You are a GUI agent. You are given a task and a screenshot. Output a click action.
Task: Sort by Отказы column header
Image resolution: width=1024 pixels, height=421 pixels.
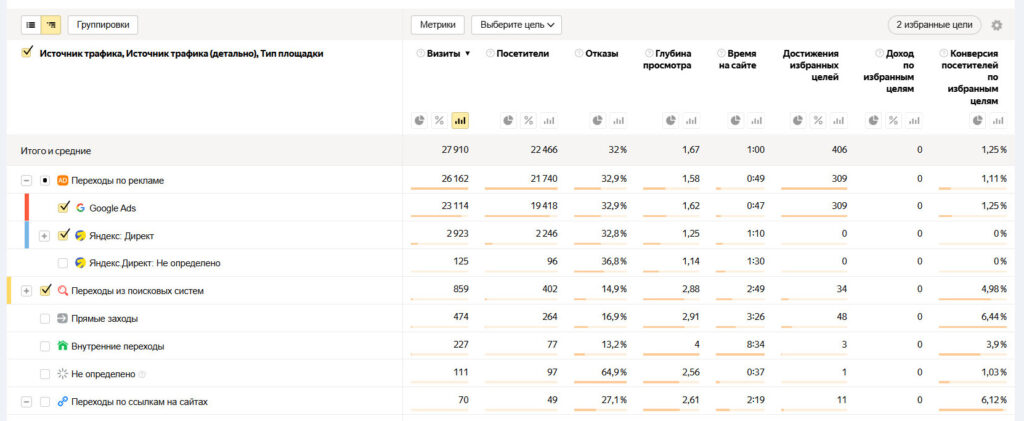601,54
